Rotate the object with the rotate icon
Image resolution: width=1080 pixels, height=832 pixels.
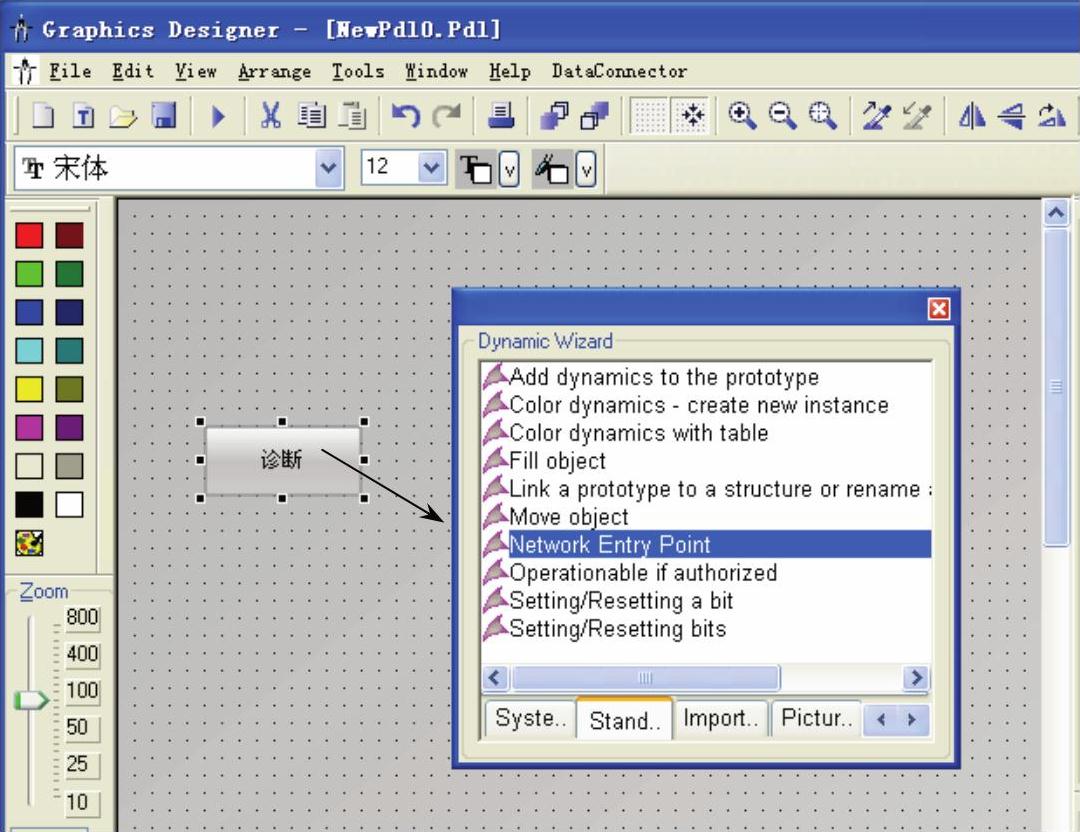pos(1052,116)
